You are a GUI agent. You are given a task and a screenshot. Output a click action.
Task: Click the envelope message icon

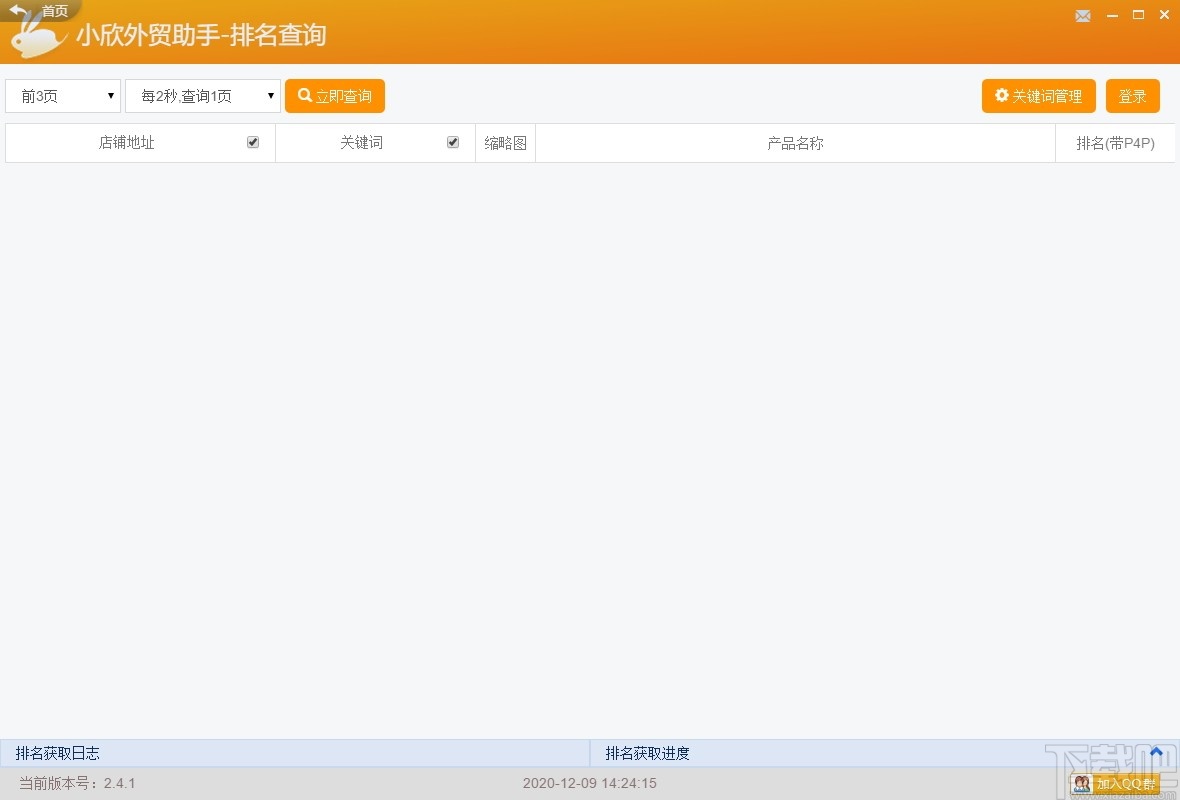tap(1083, 15)
